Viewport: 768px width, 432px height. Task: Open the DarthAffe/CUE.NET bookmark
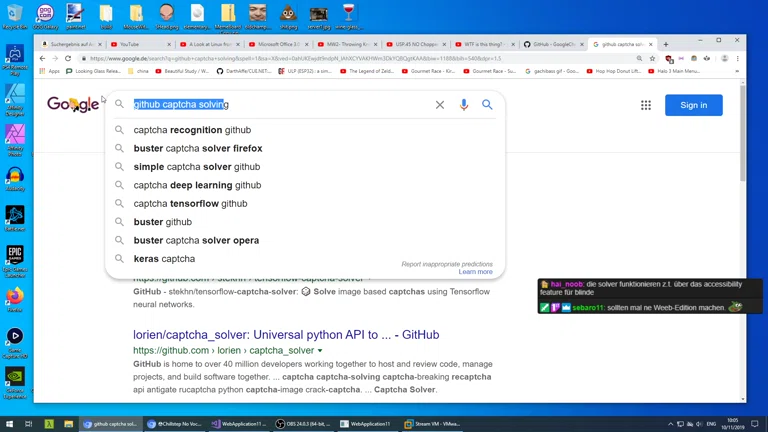point(244,71)
